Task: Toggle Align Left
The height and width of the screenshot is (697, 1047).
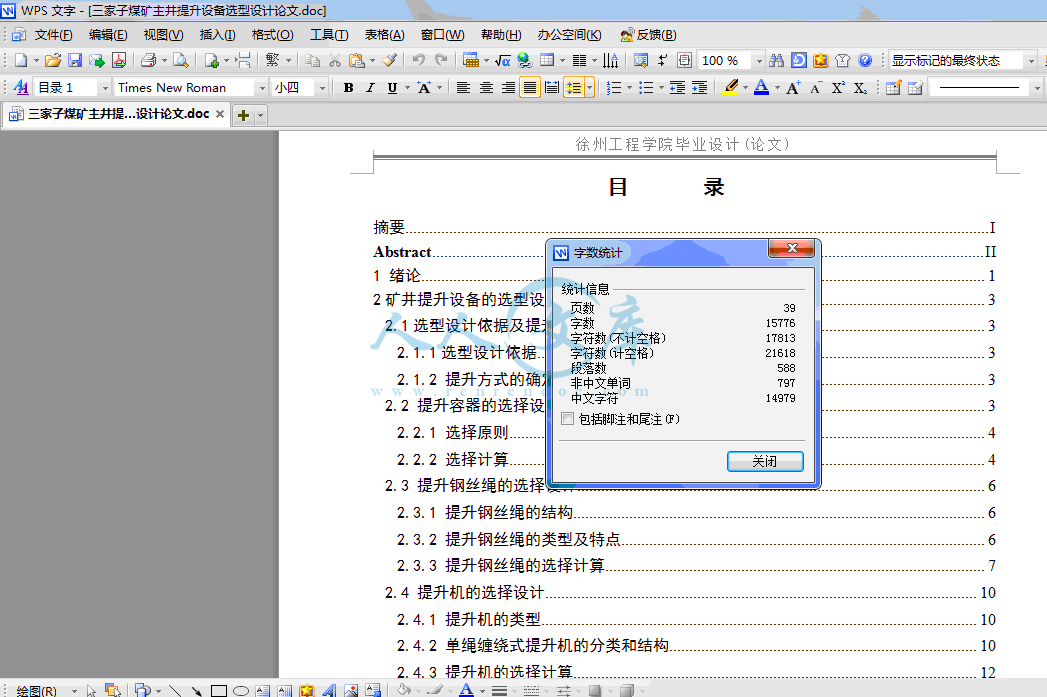Action: (463, 87)
